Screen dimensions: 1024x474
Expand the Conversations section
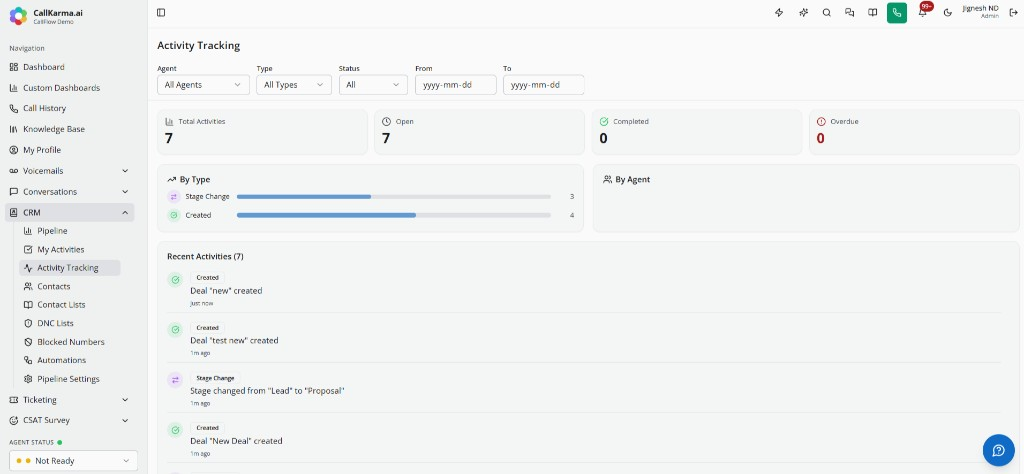point(70,192)
